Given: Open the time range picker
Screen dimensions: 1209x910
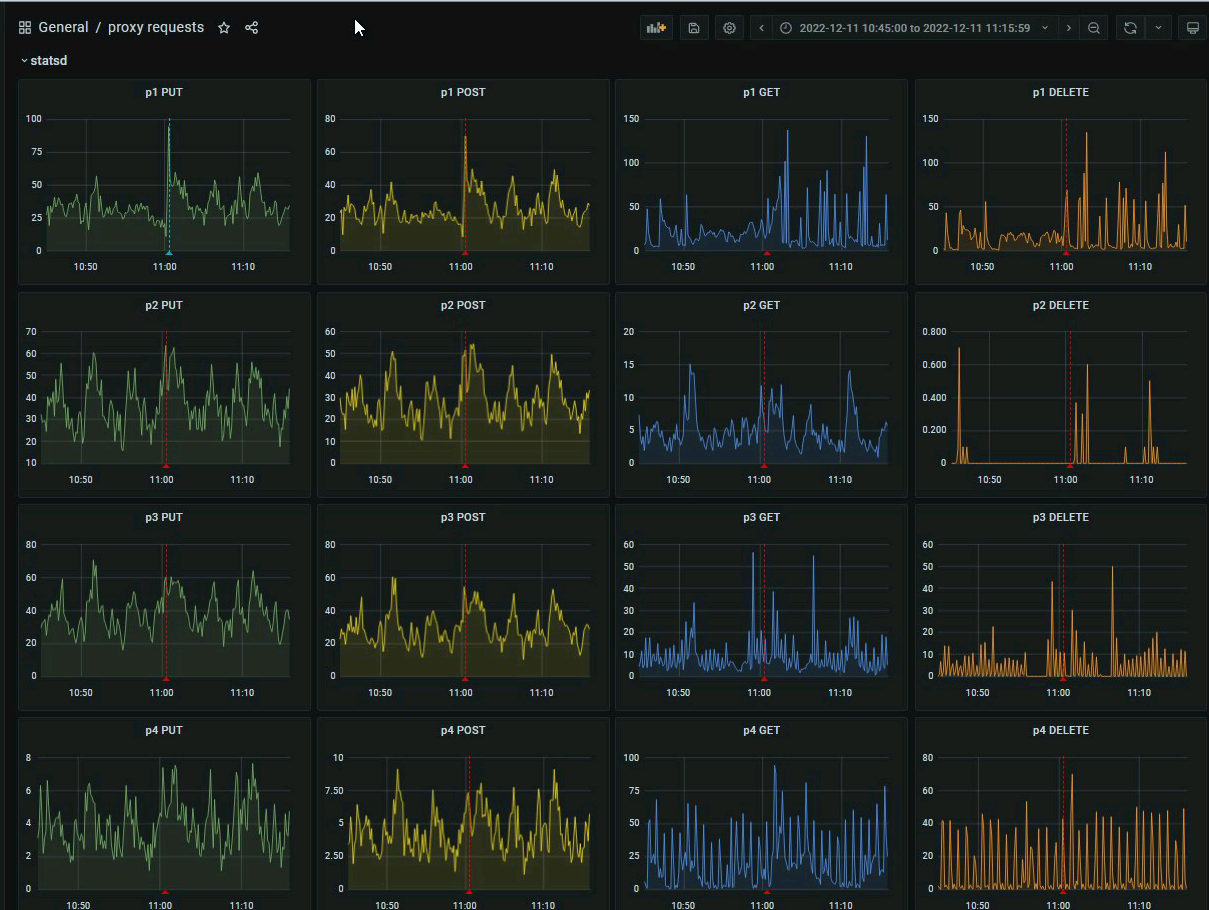Looking at the screenshot, I should 914,28.
